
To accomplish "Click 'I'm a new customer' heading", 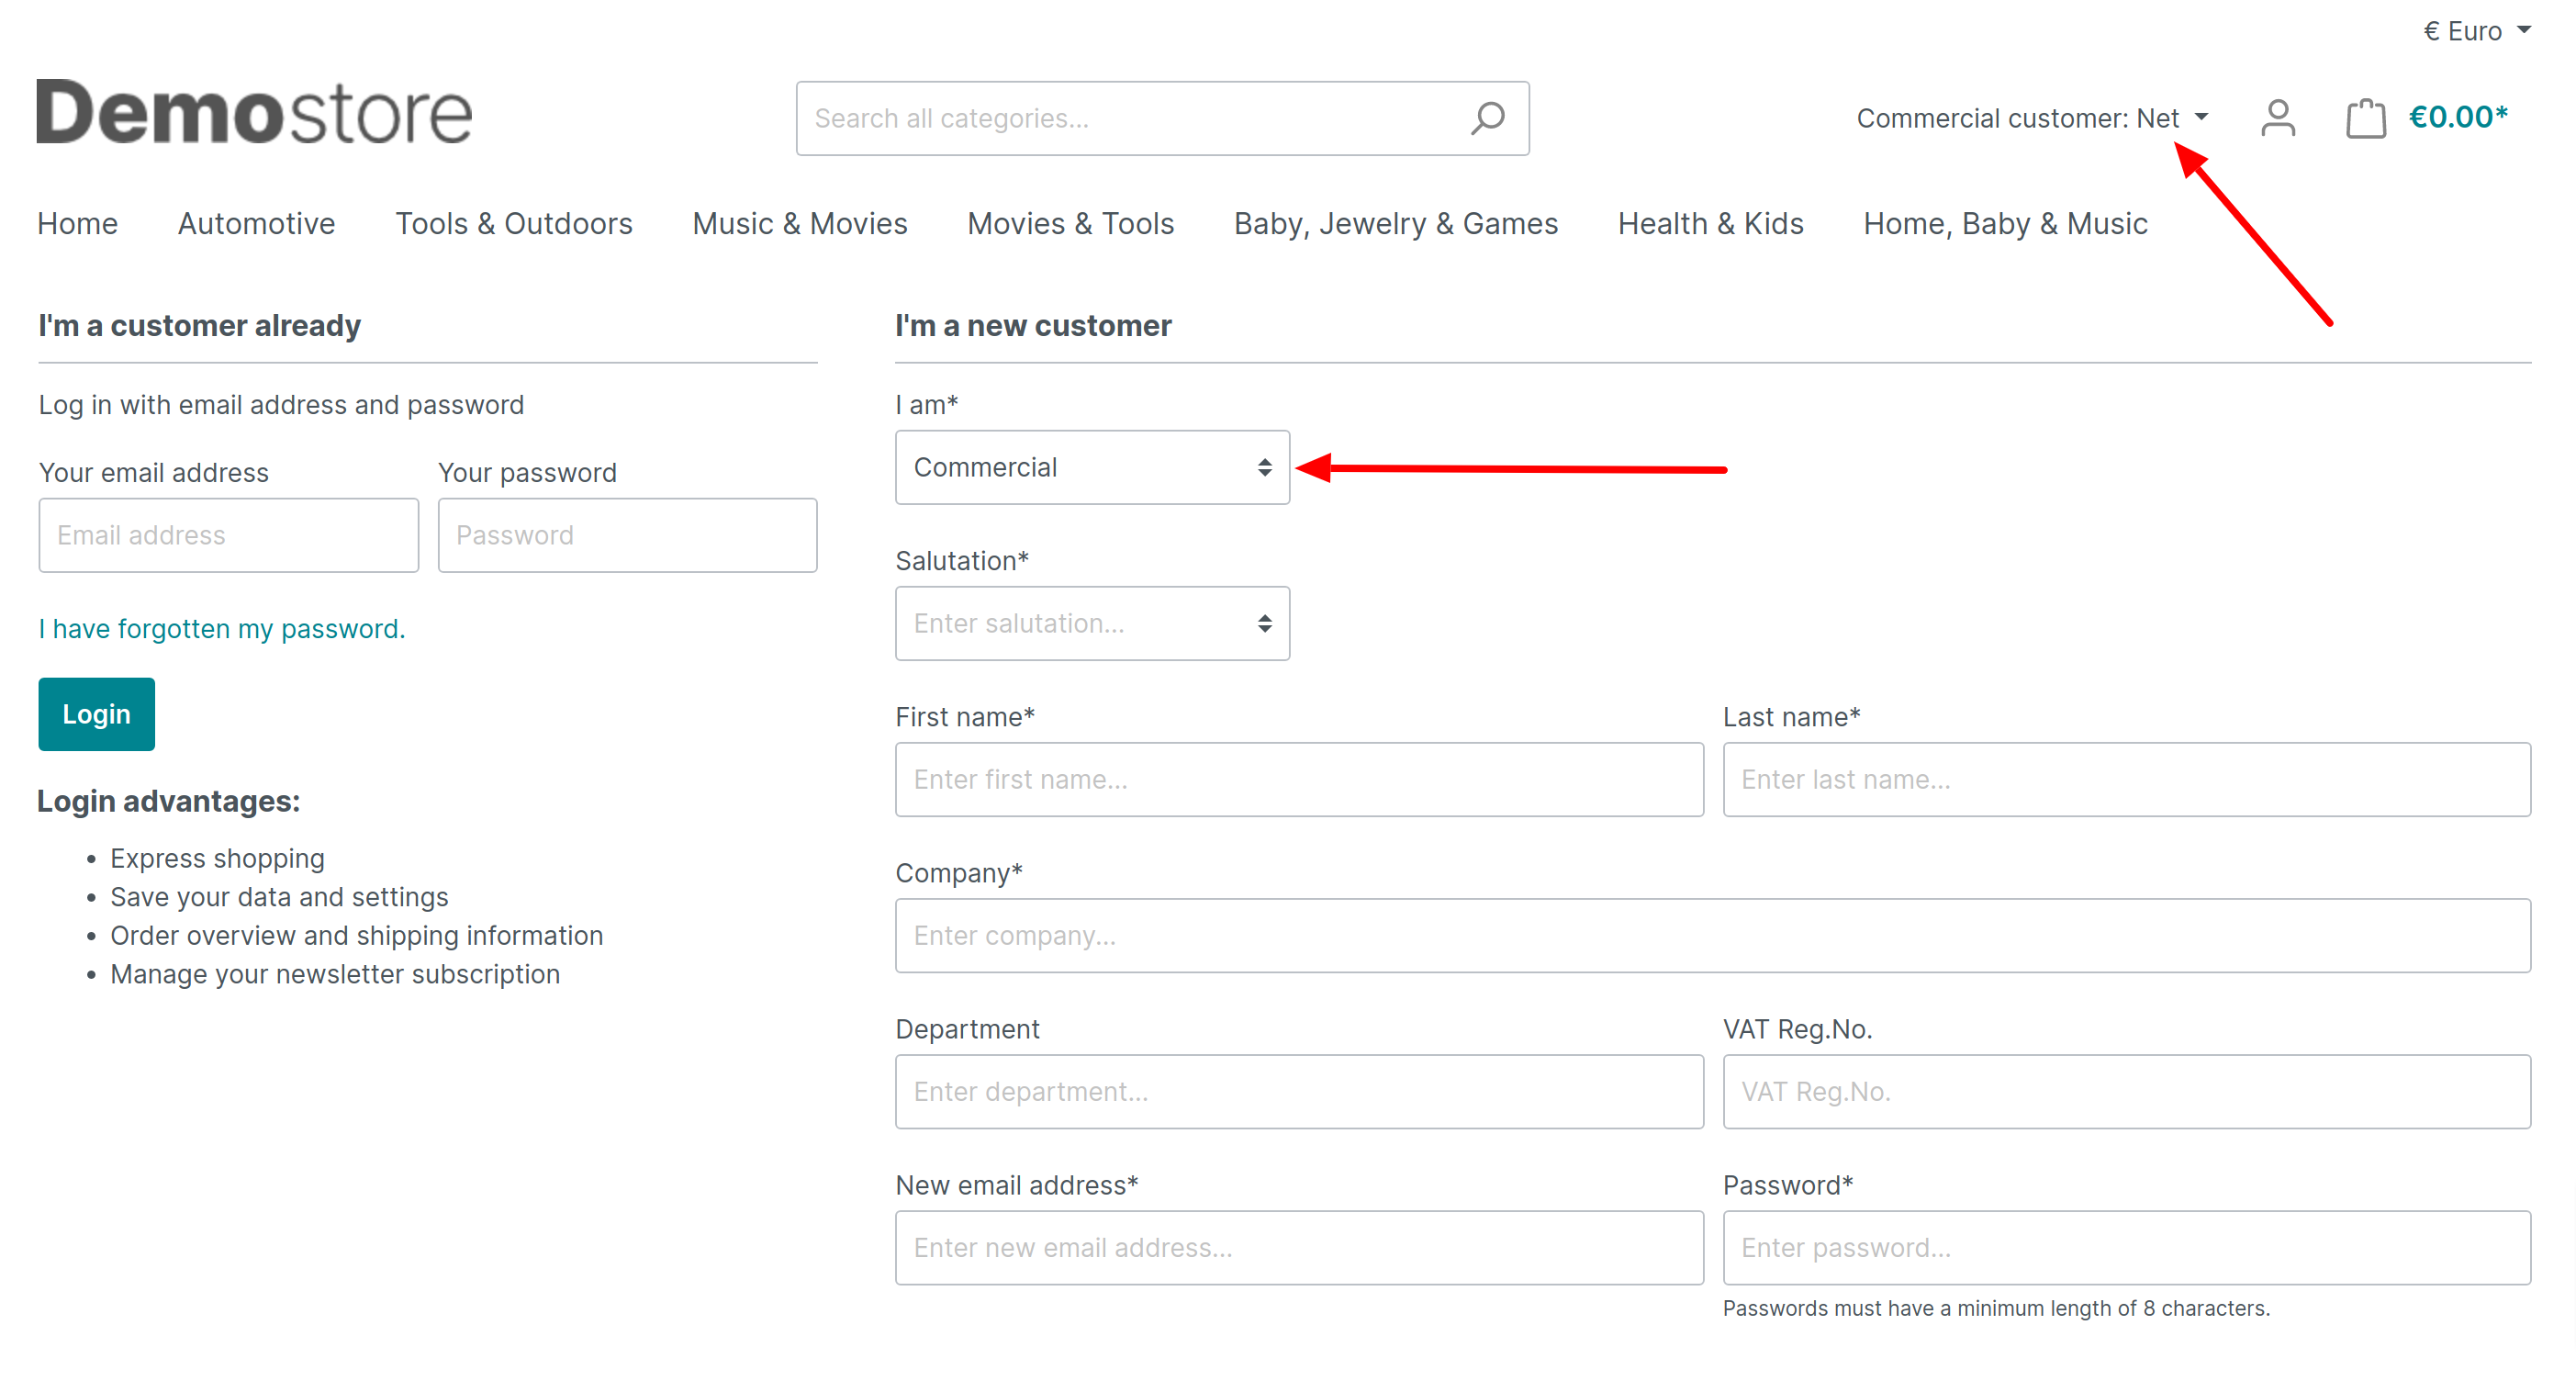I will [1032, 325].
